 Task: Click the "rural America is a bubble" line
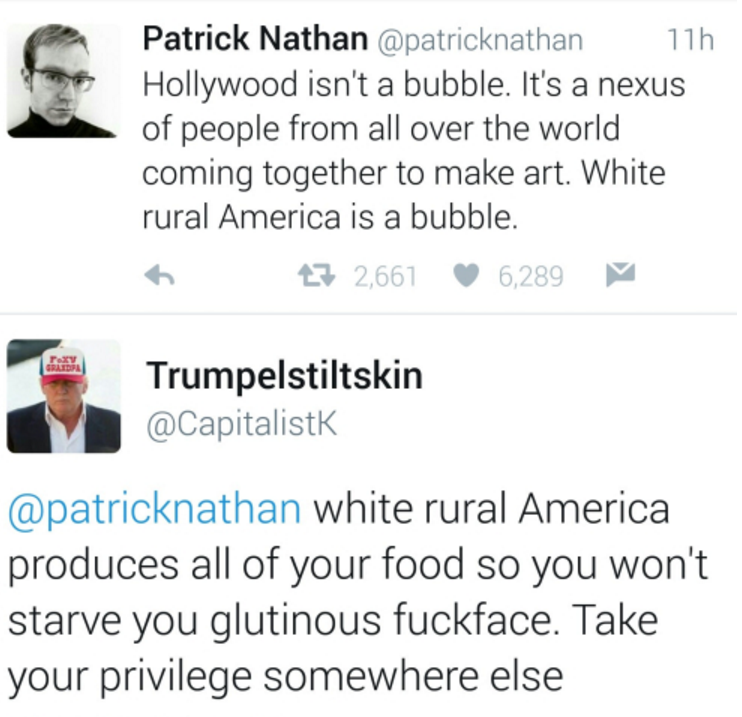[330, 217]
